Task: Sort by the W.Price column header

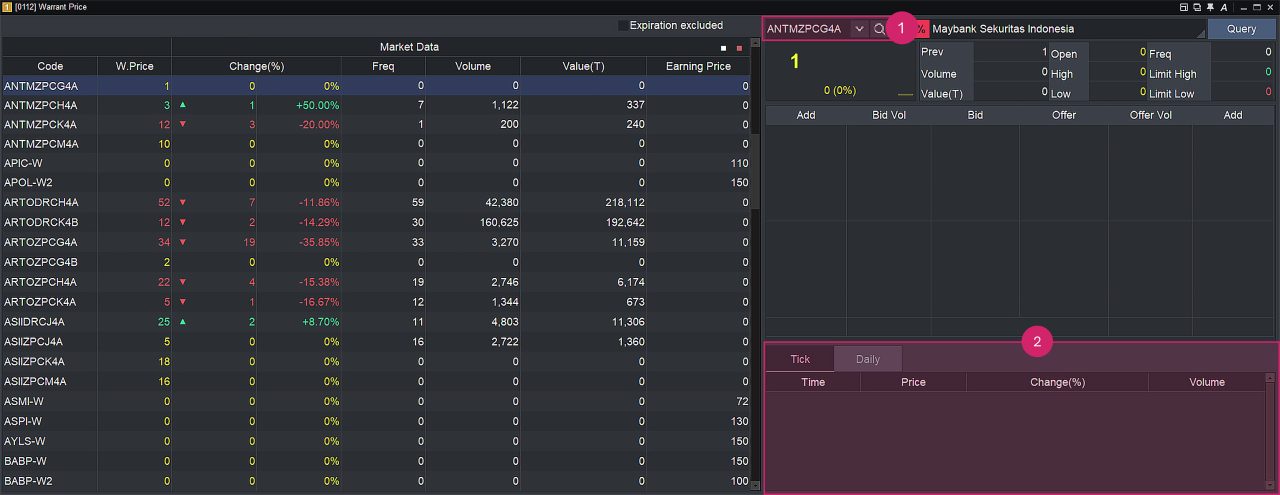Action: click(x=134, y=66)
